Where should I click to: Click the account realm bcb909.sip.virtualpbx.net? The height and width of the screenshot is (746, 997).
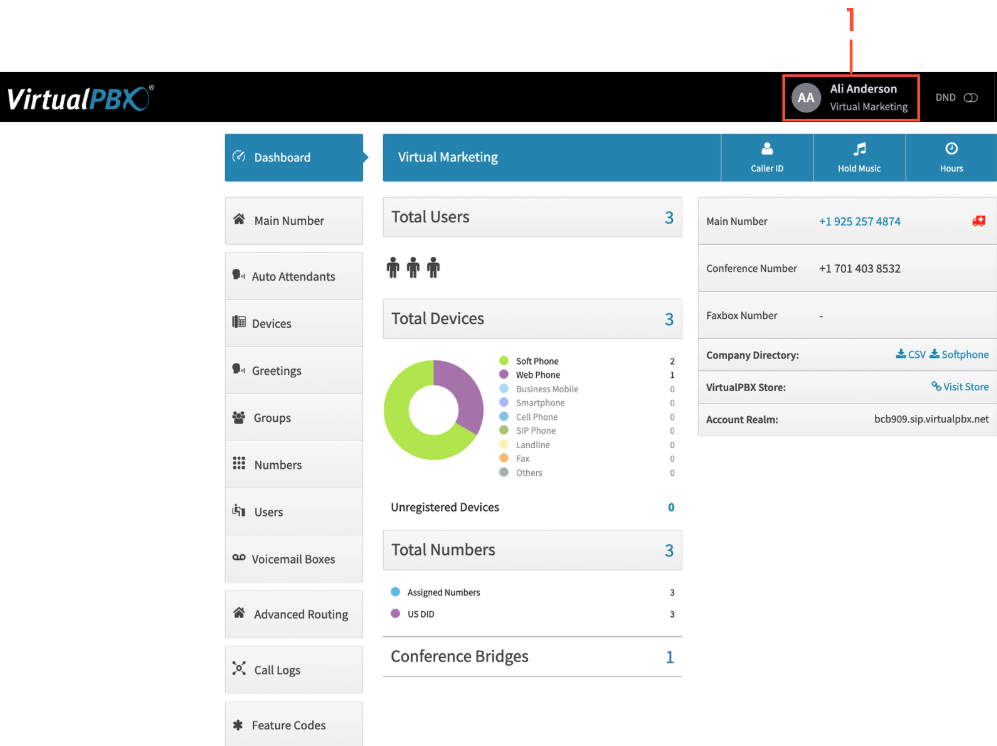(x=932, y=419)
